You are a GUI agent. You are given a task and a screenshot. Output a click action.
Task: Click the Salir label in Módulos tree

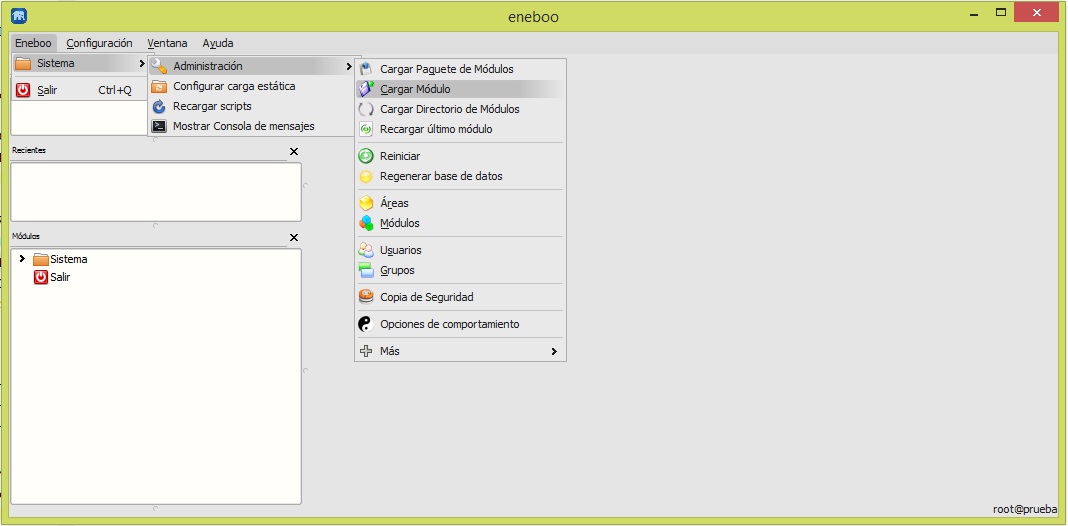[60, 277]
